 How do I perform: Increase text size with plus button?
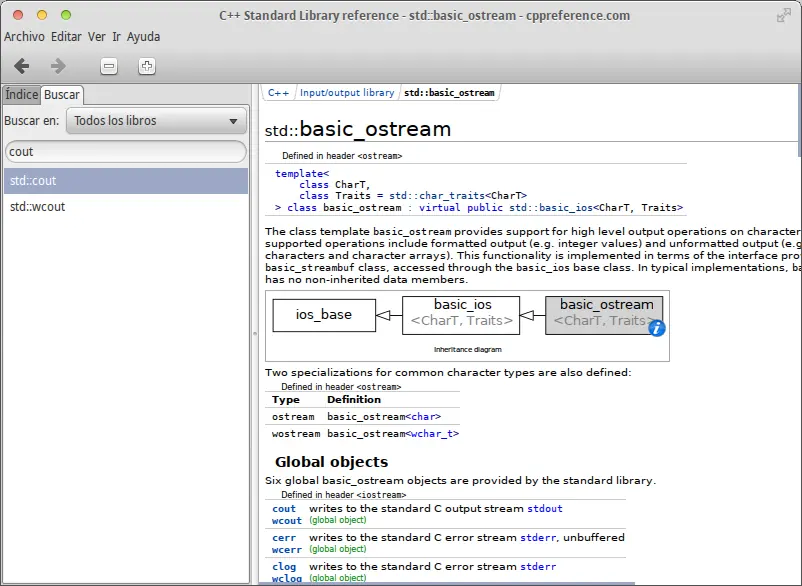147,66
